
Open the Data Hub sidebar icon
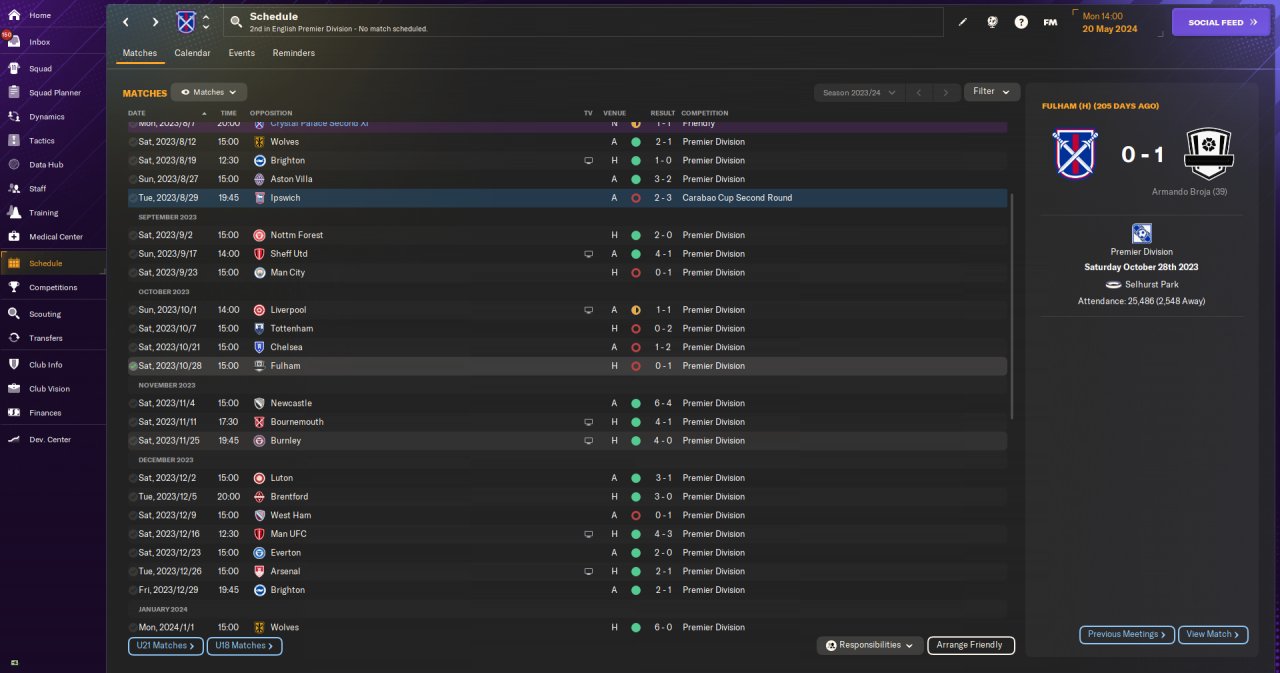click(x=14, y=165)
